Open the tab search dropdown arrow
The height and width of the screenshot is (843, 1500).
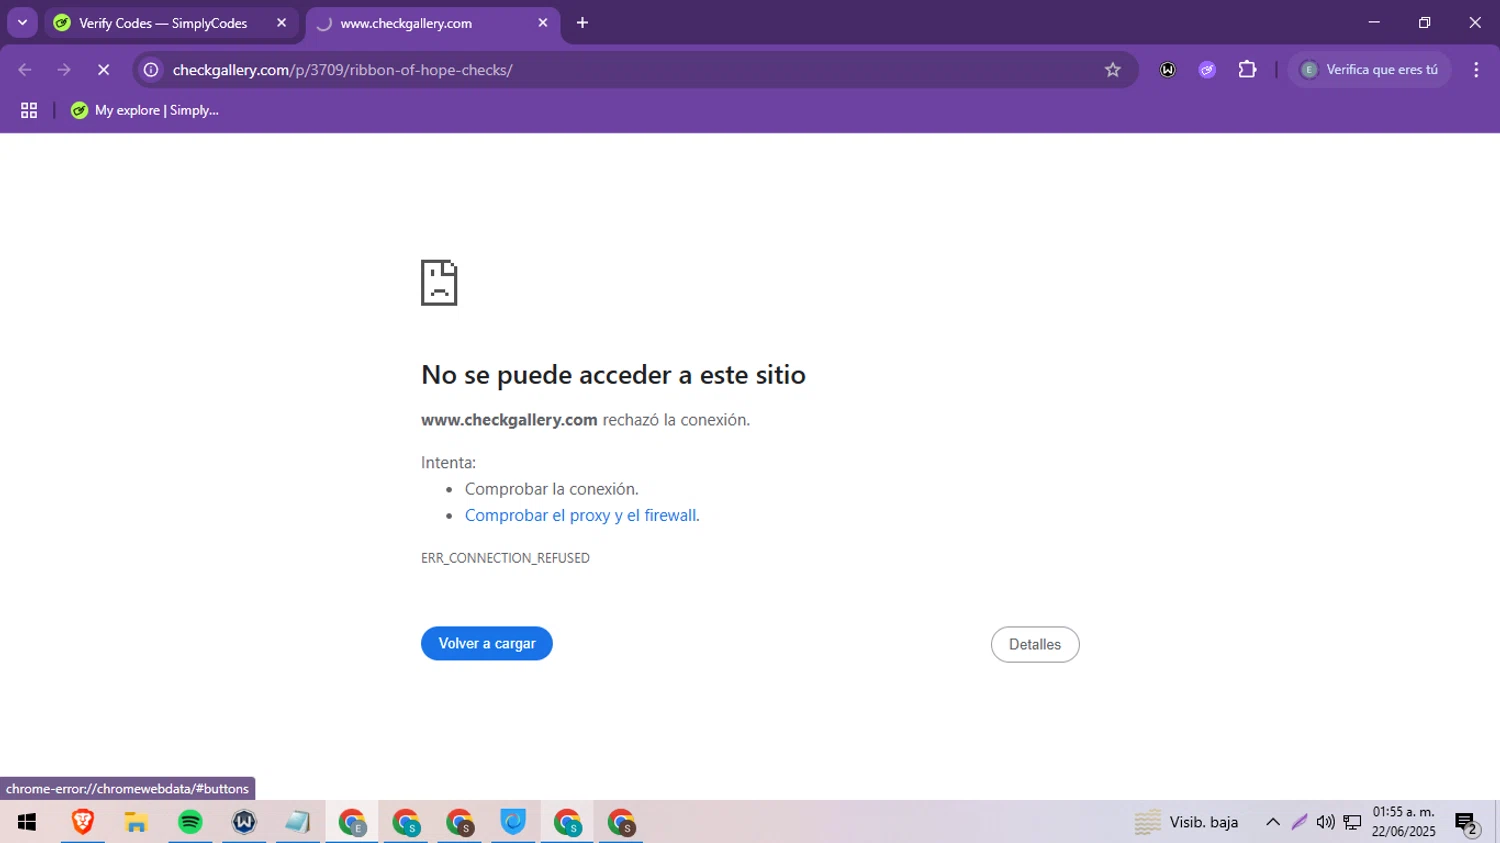22,22
